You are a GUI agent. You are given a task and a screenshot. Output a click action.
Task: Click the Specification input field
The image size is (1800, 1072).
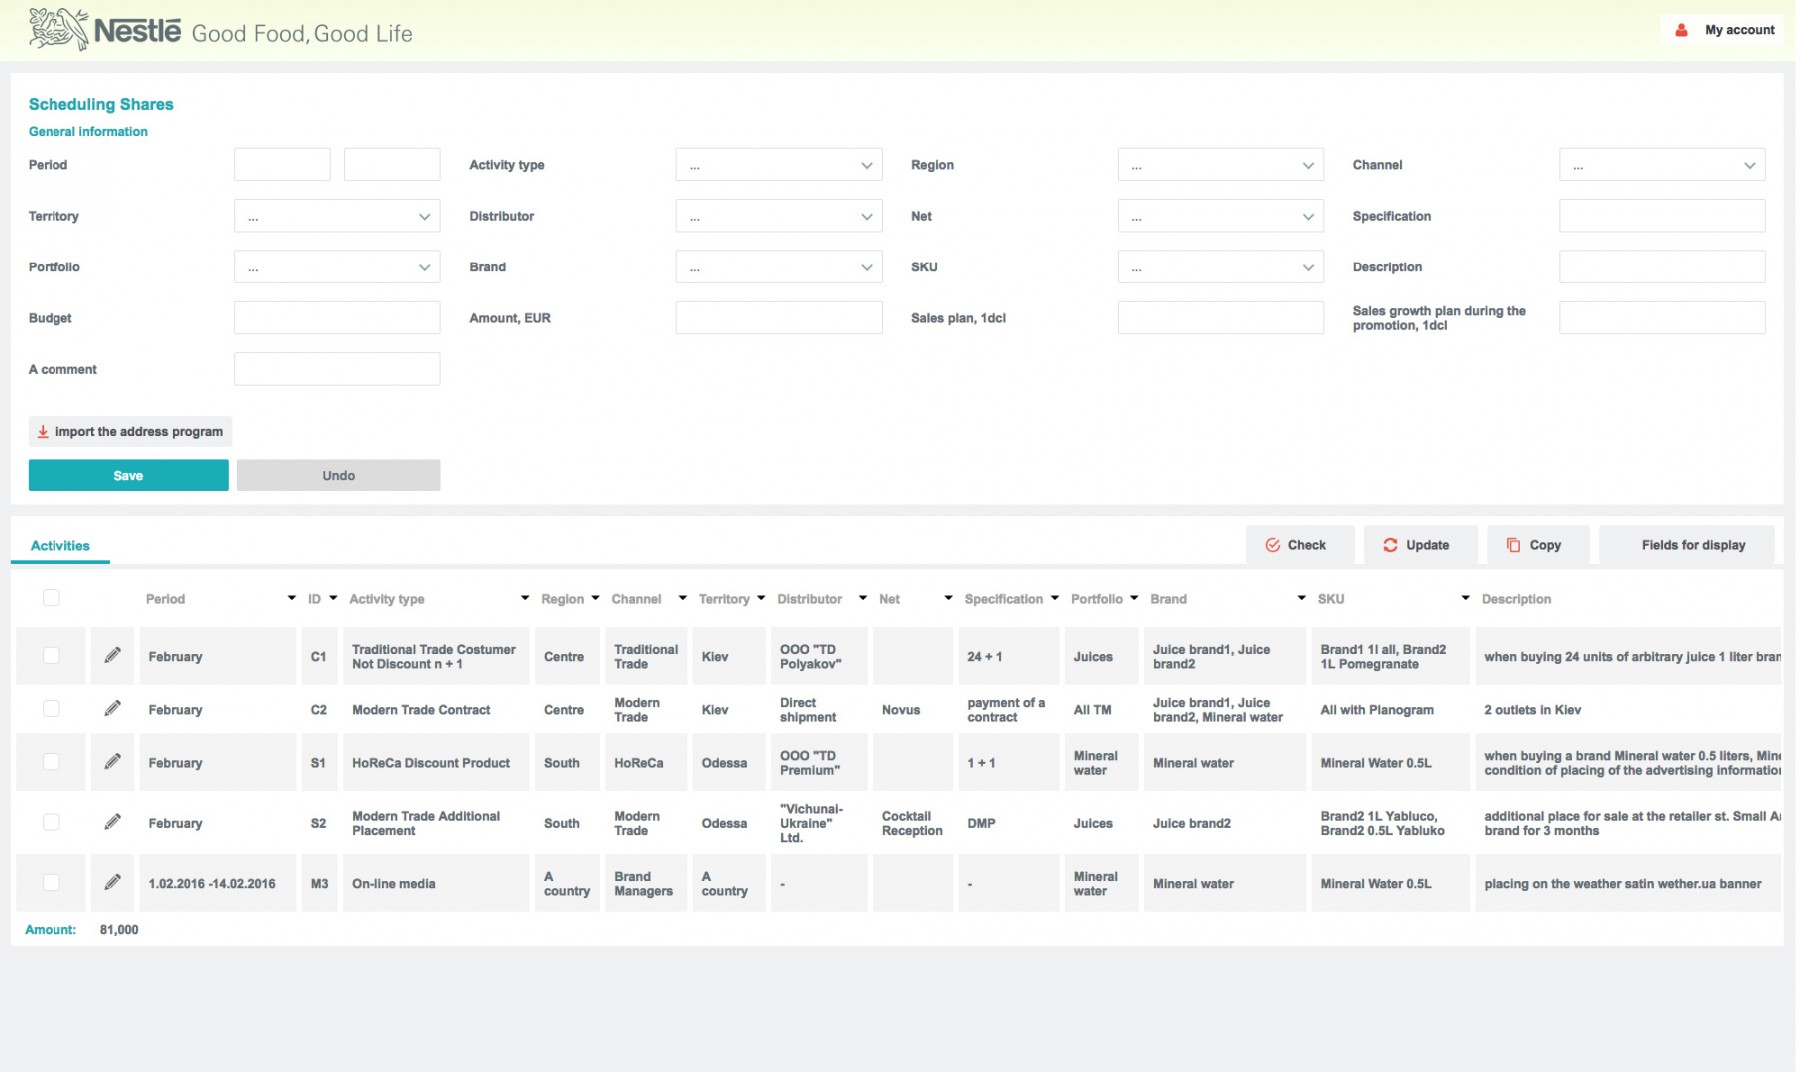[1662, 216]
